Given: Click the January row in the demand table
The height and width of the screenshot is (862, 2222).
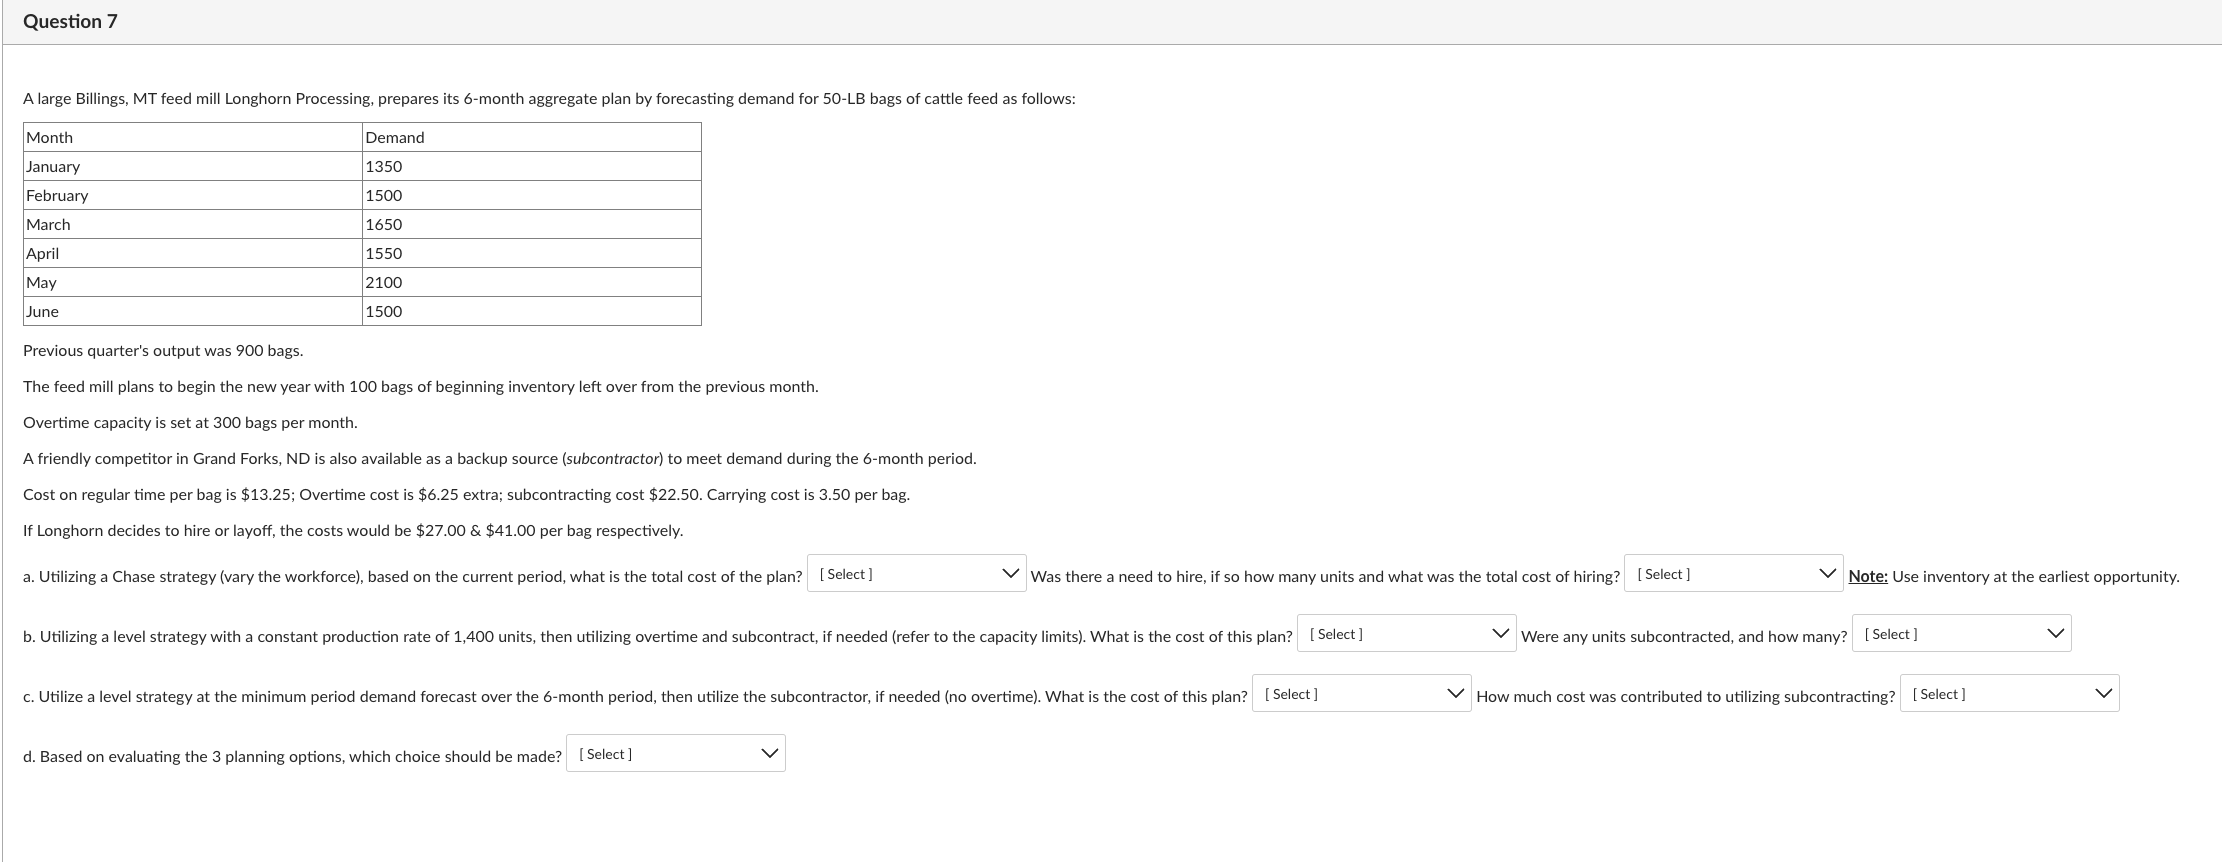Looking at the screenshot, I should (x=55, y=166).
